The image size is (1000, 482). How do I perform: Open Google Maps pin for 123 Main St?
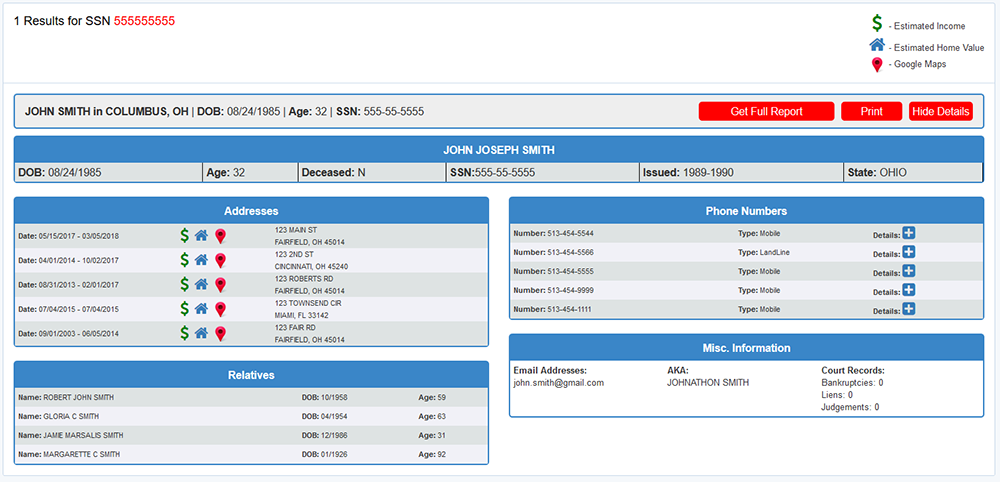pyautogui.click(x=220, y=237)
